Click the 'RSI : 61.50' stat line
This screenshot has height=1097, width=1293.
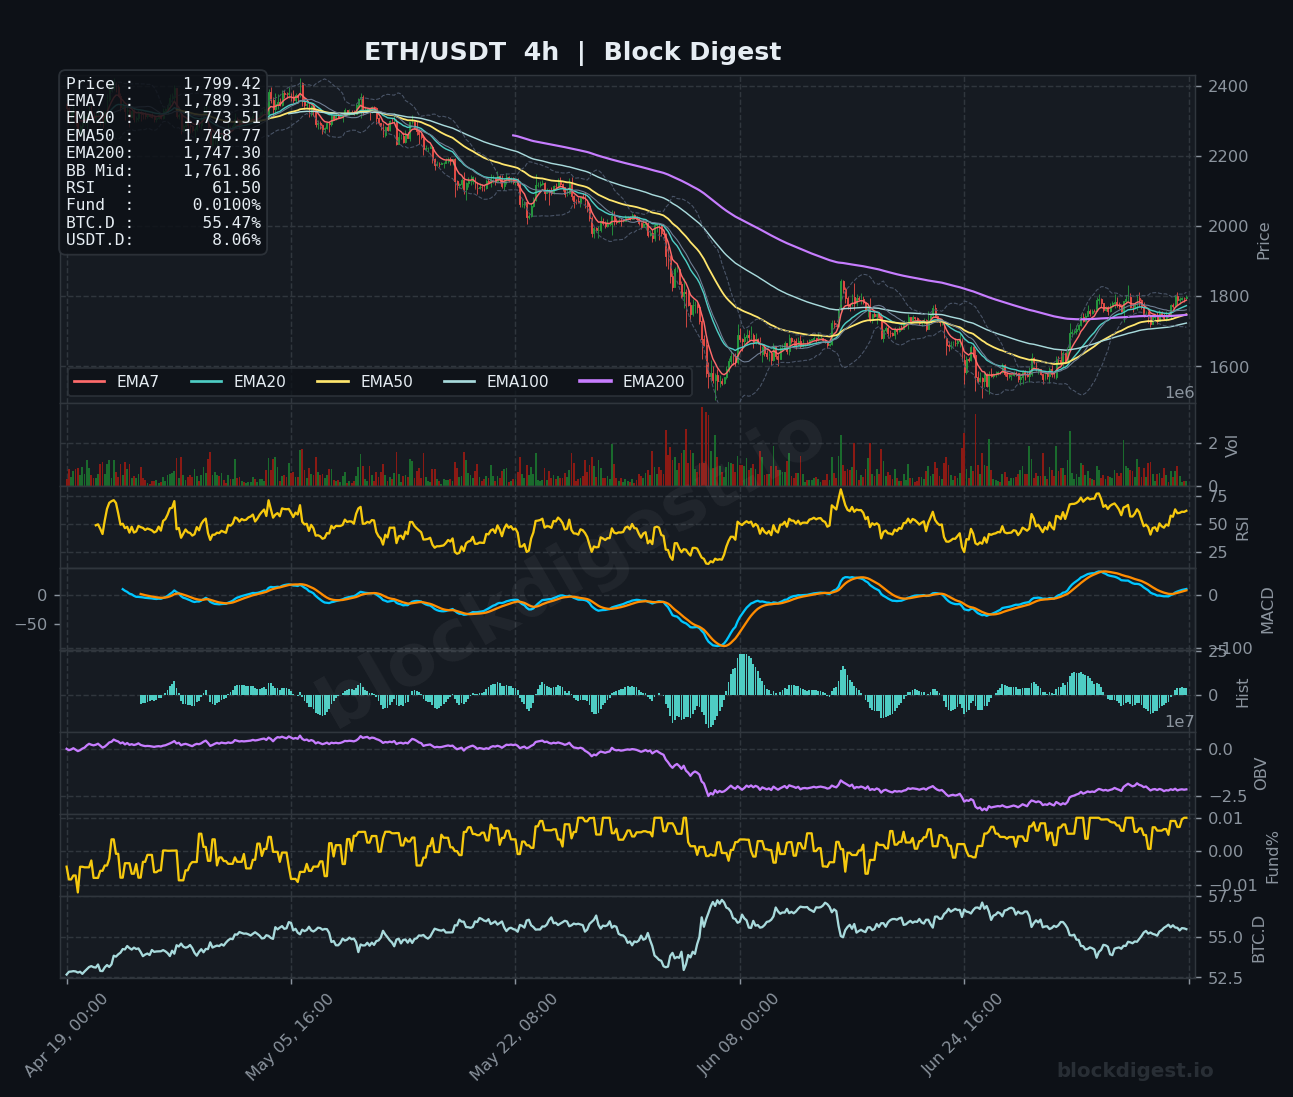[x=163, y=188]
